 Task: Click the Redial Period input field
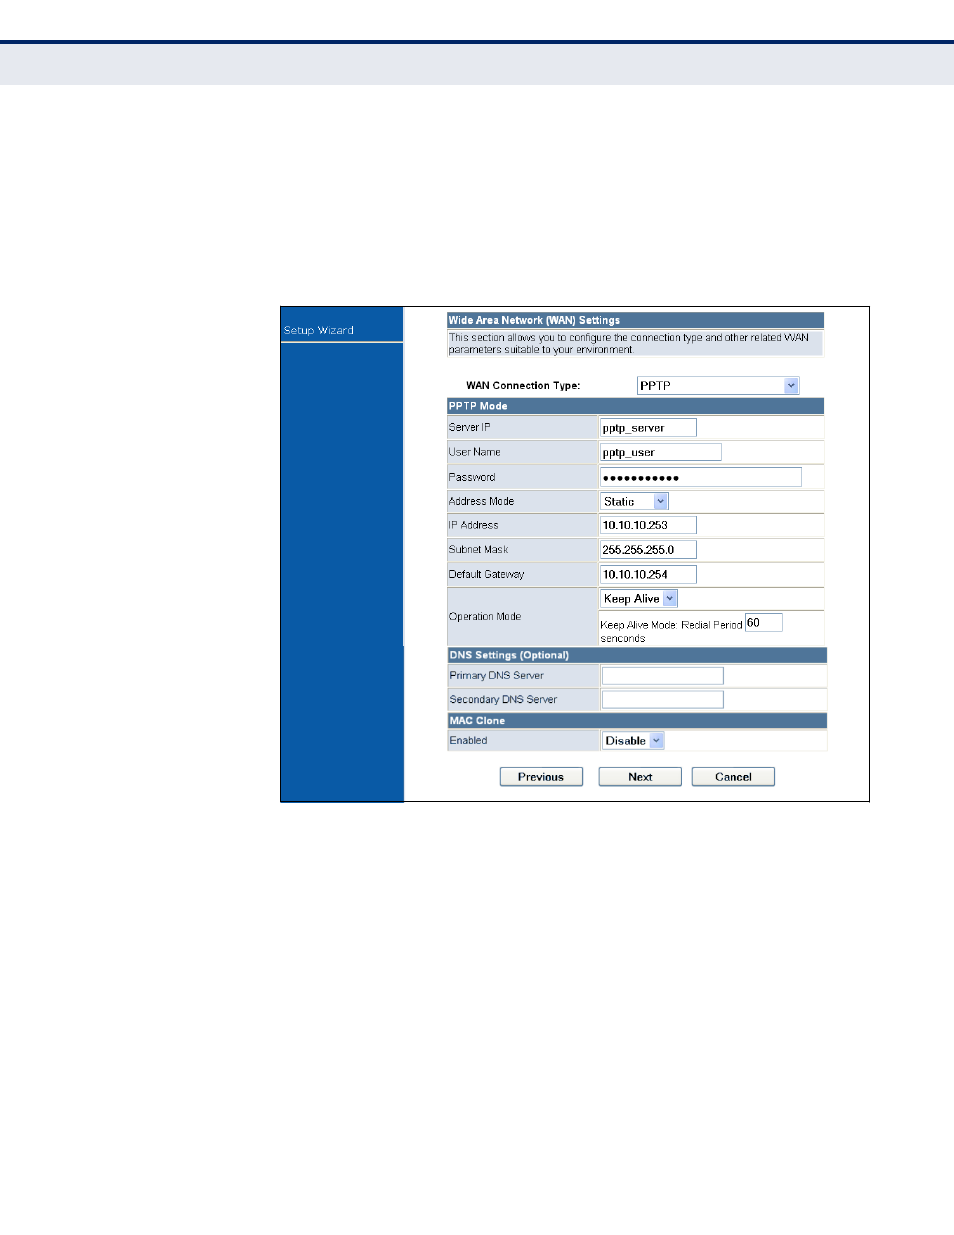764,623
